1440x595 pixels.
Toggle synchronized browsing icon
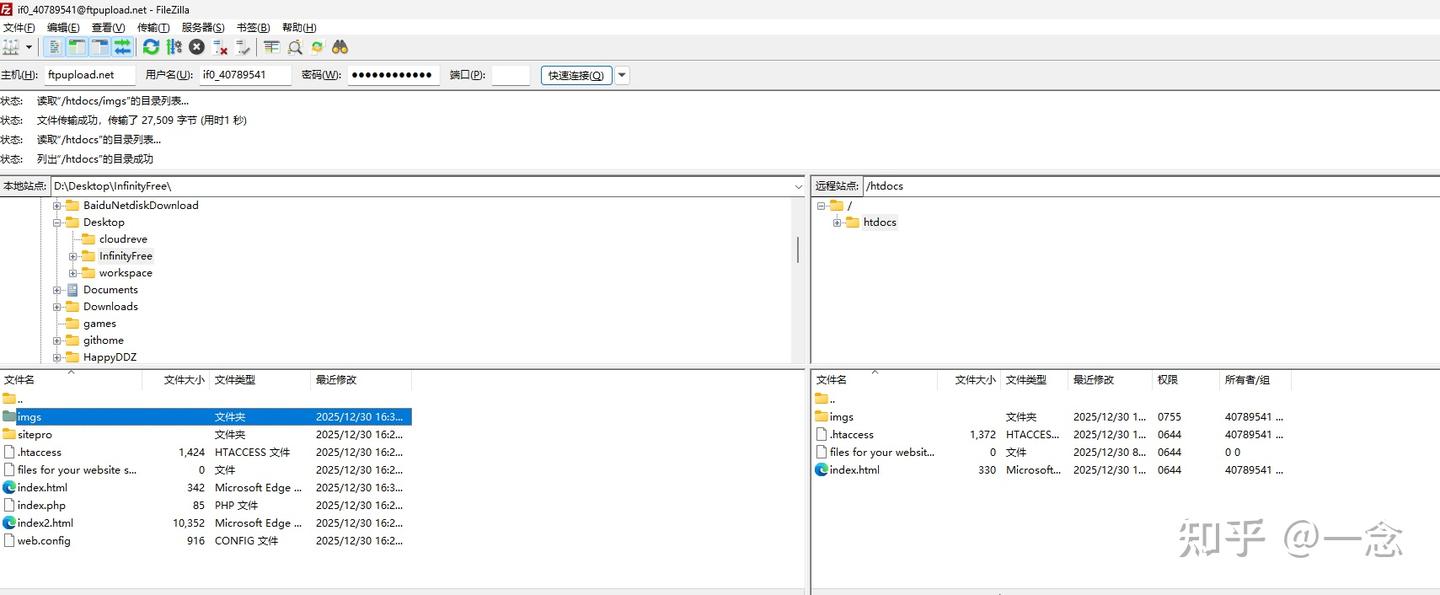click(317, 47)
